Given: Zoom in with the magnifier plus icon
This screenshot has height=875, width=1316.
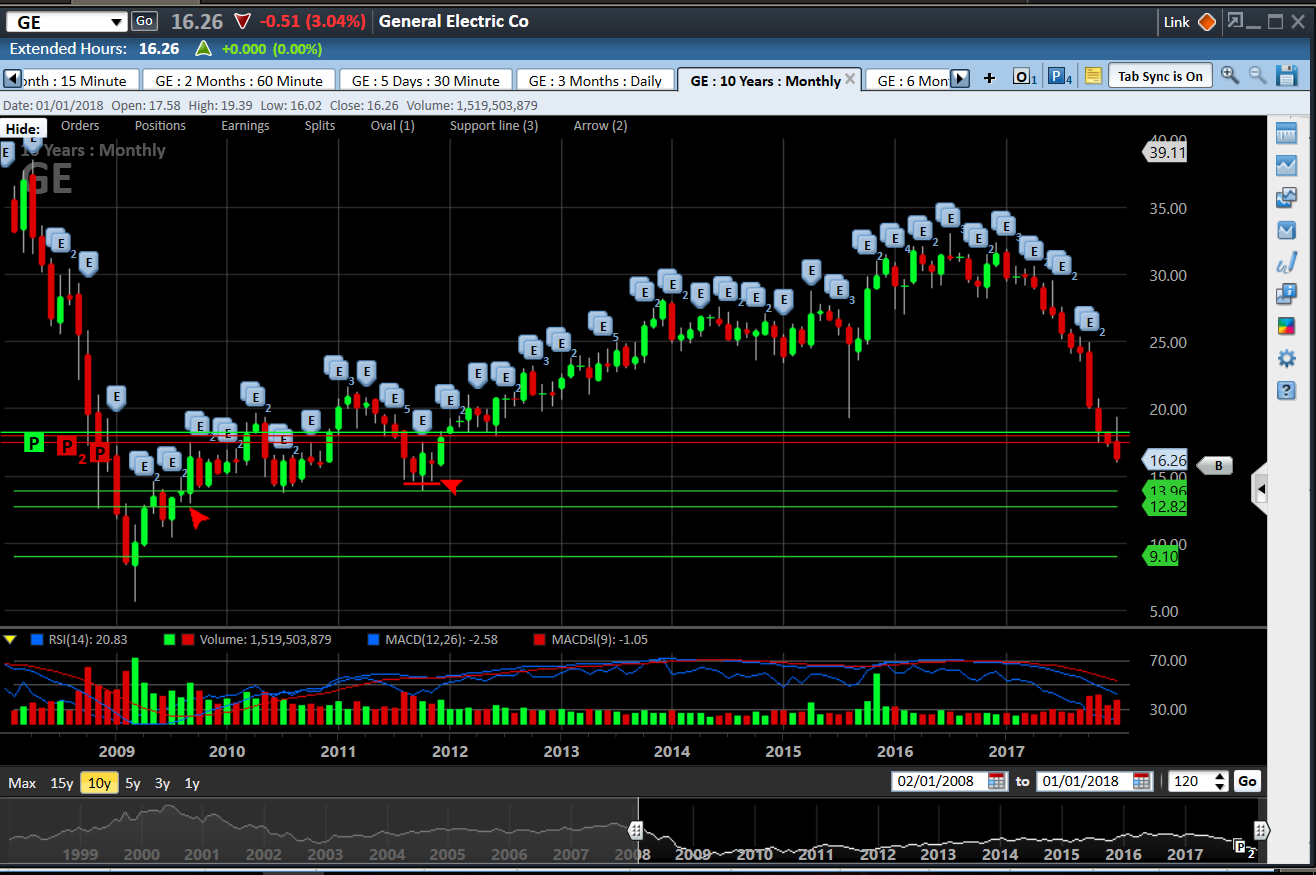Looking at the screenshot, I should [x=1230, y=76].
